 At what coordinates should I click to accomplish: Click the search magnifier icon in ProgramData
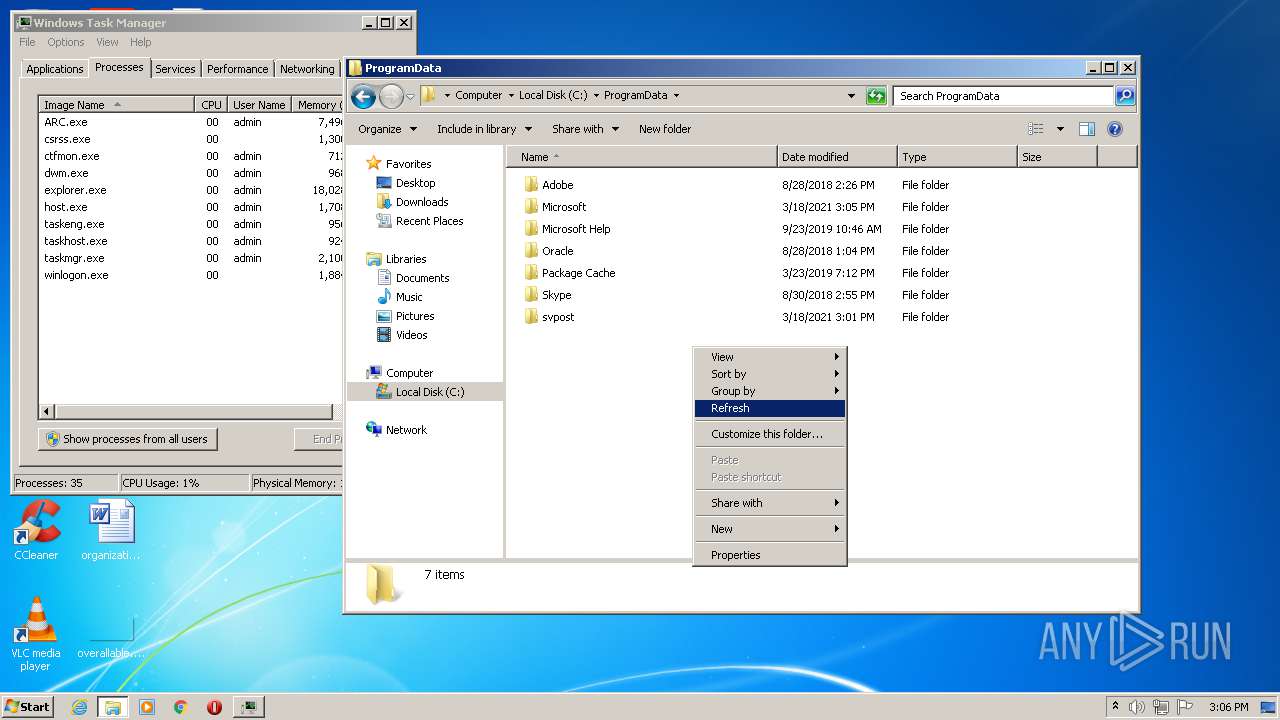coord(1125,96)
